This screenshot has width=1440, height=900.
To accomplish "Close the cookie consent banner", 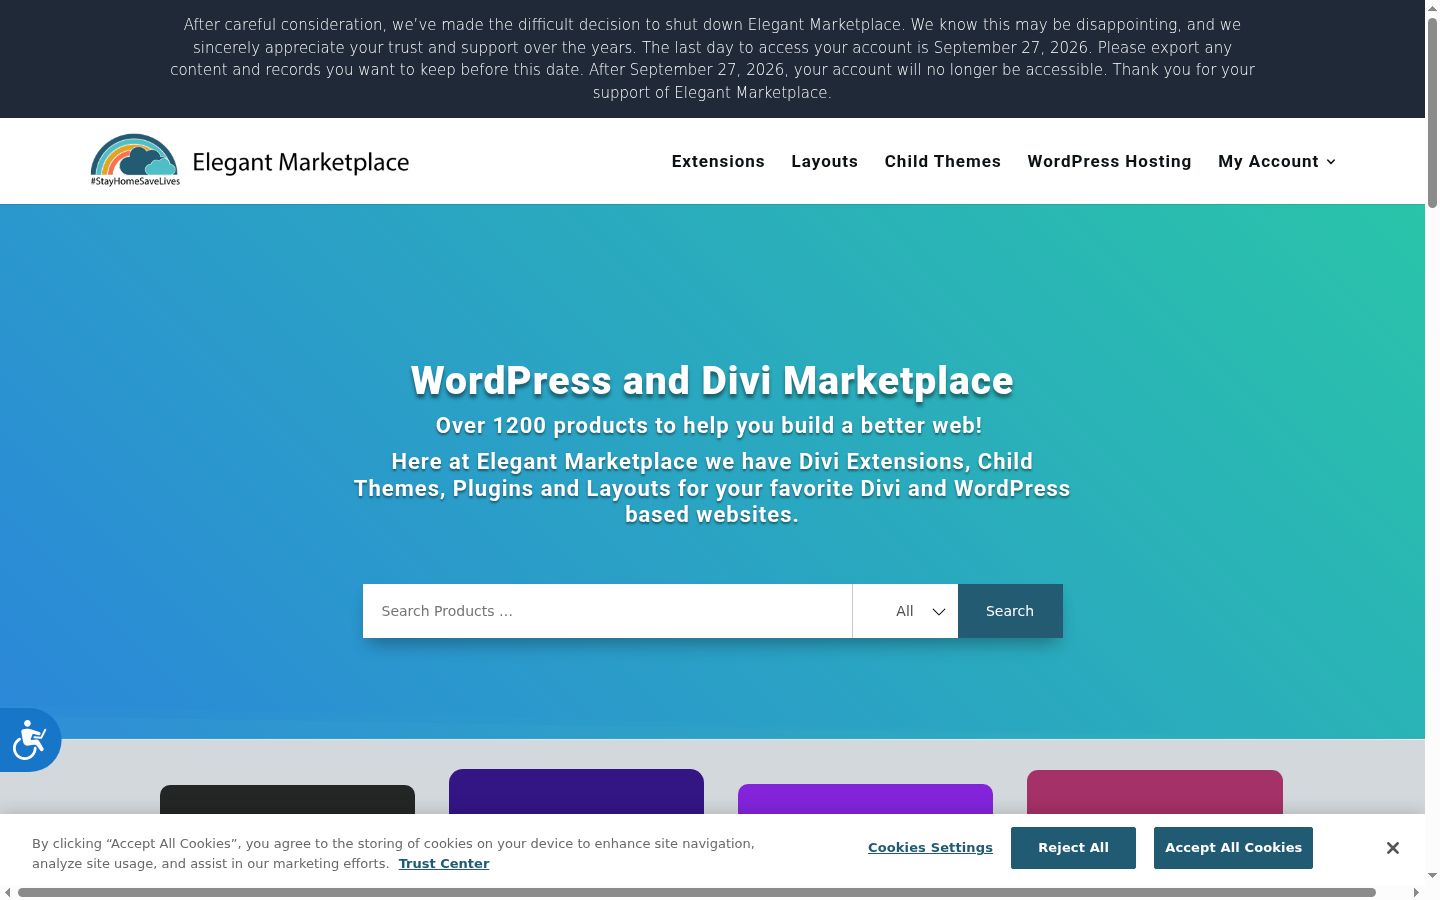I will click(x=1392, y=848).
